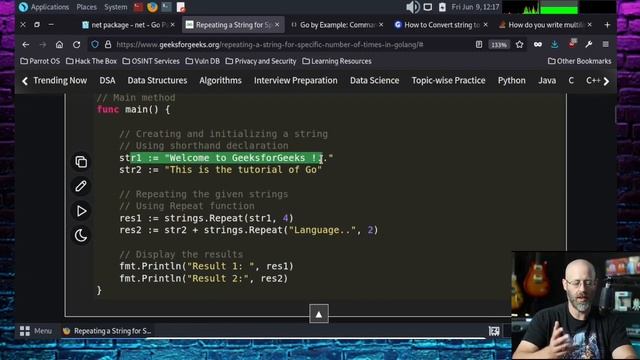Open the DSA topic link
Screen dimensions: 640x360
point(107,80)
